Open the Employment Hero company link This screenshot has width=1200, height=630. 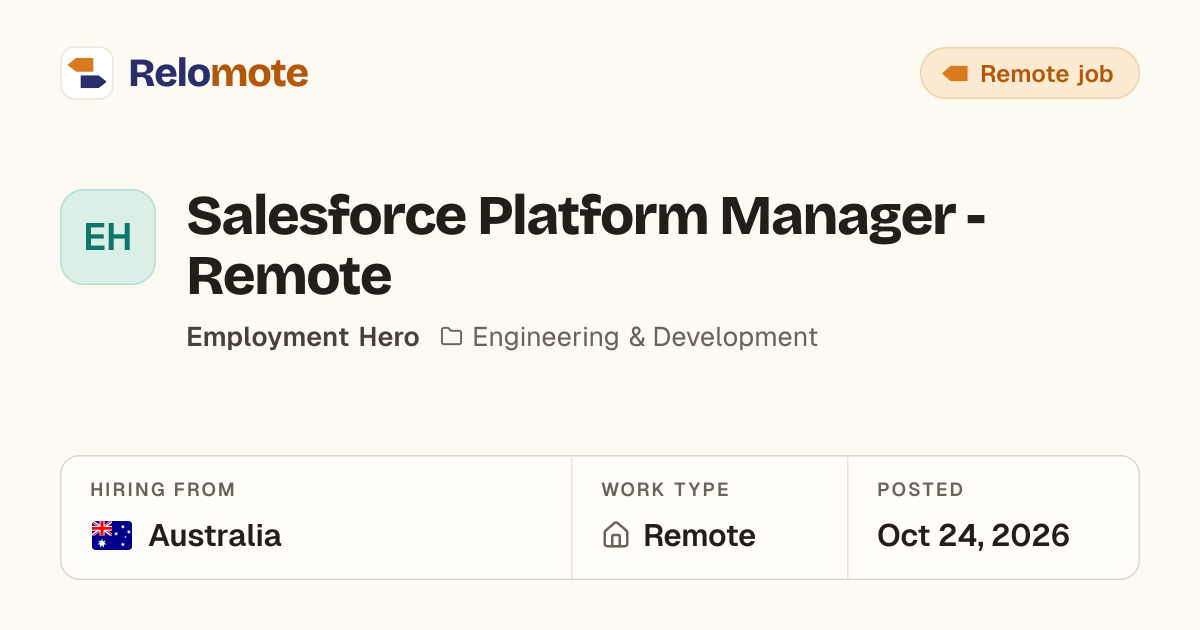[303, 337]
